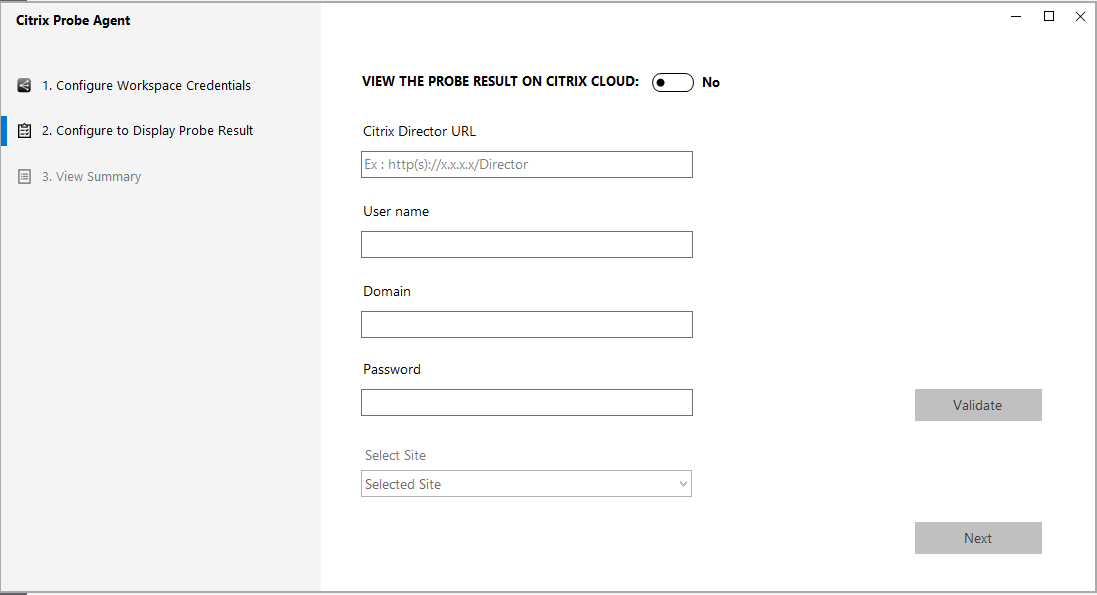
Task: Close the Citrix Probe Agent window
Action: tap(1080, 16)
